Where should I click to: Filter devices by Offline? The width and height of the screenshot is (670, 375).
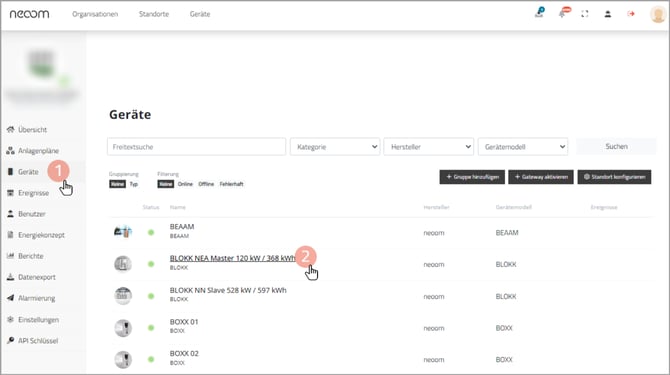point(206,184)
